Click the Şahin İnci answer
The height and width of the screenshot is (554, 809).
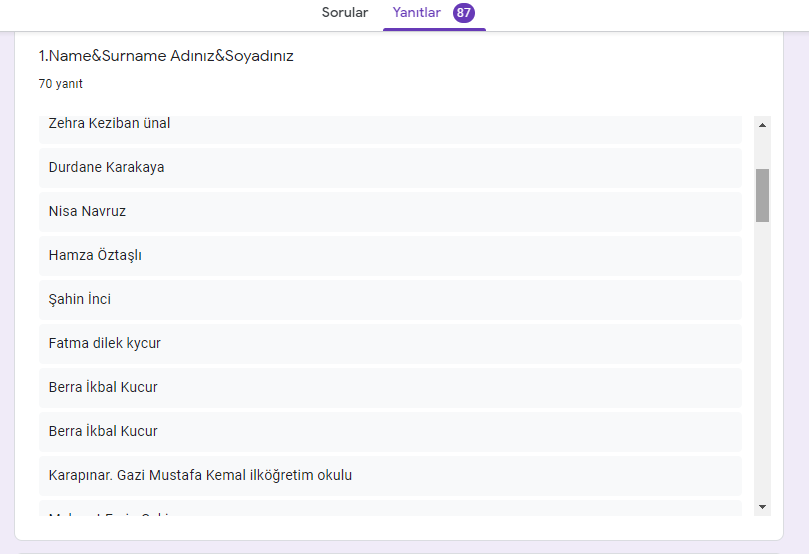(x=390, y=299)
